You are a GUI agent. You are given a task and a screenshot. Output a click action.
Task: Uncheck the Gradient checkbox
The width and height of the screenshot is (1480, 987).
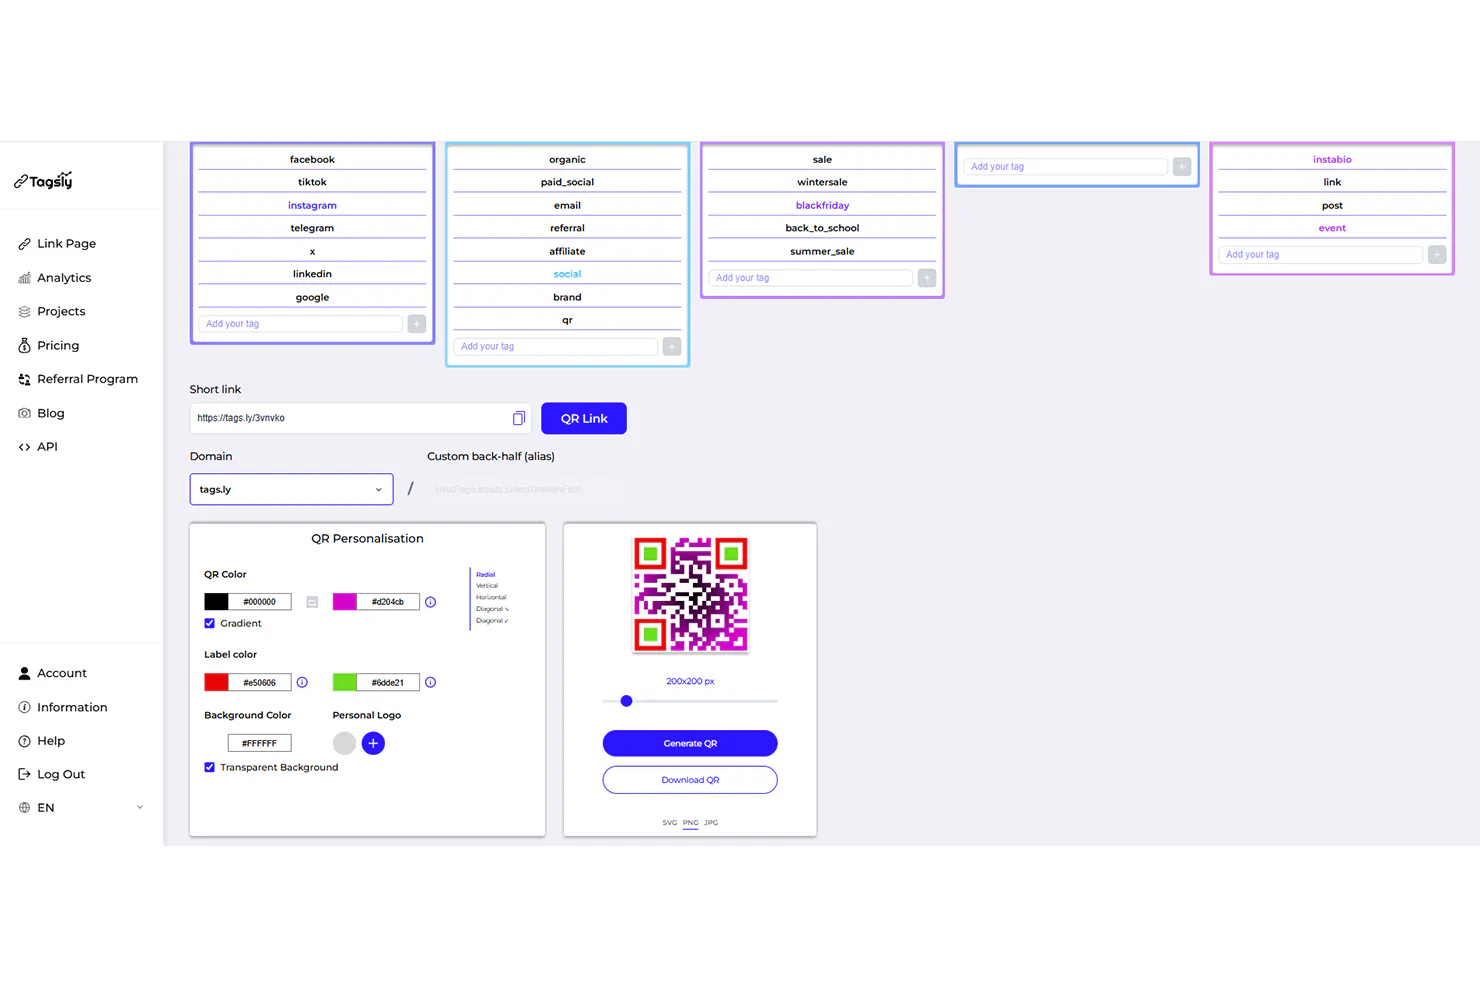pos(210,624)
